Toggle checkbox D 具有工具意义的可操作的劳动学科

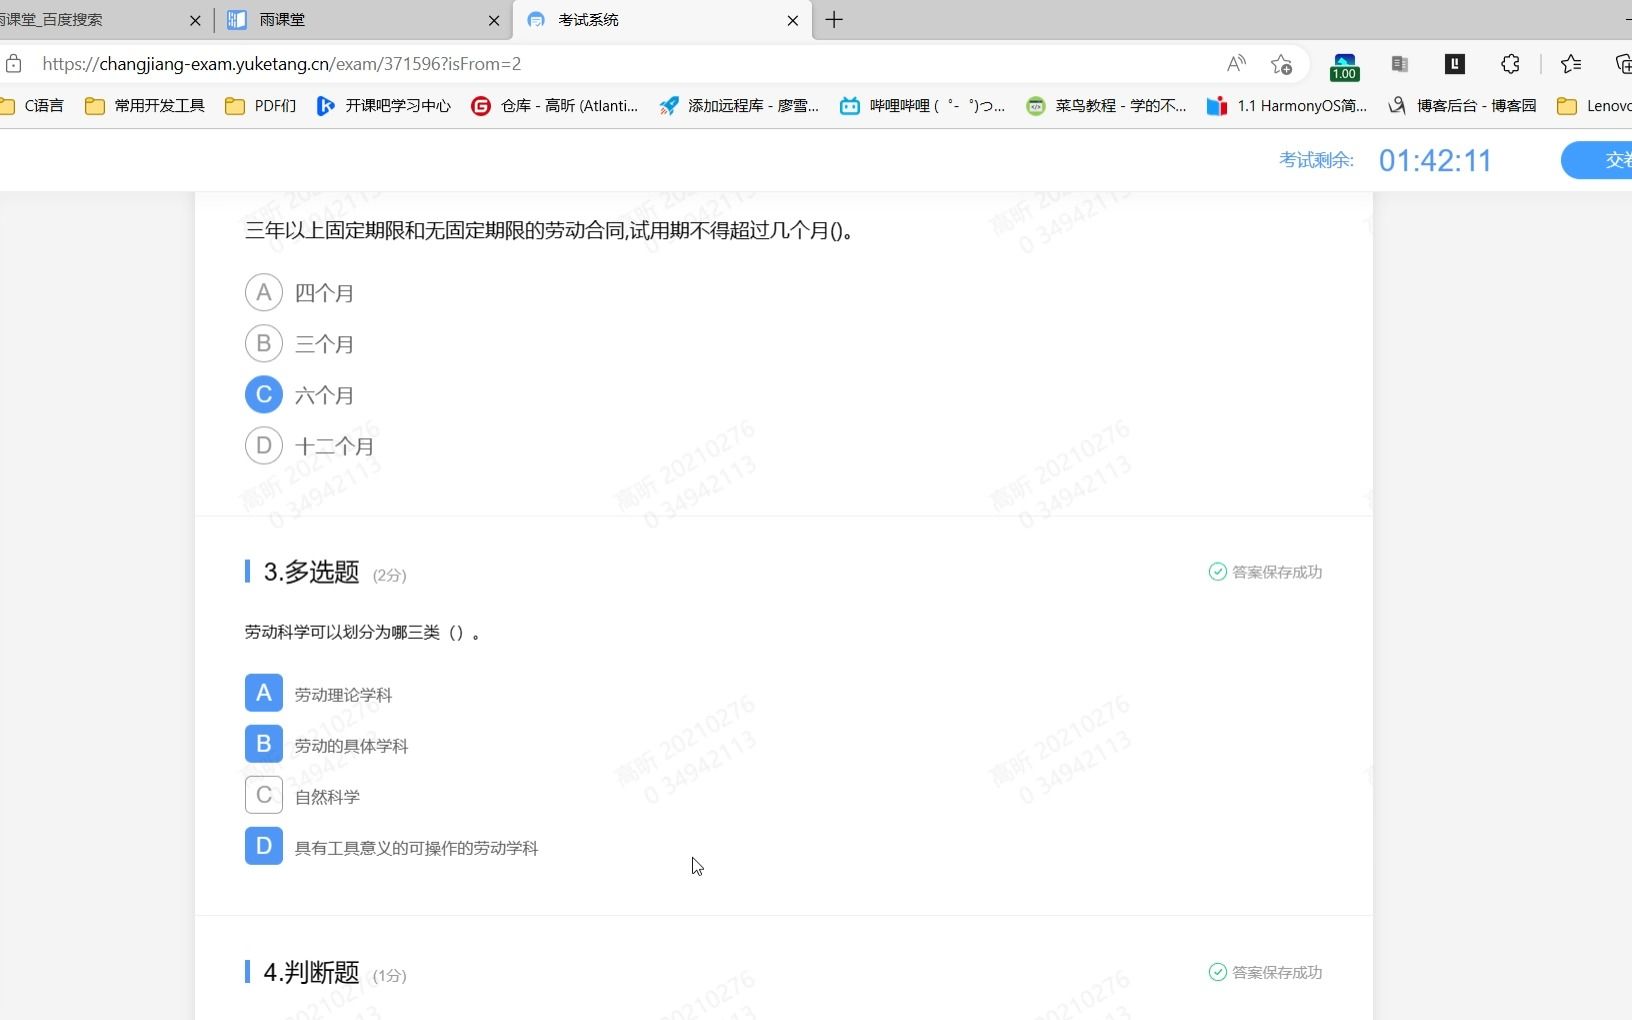click(x=264, y=846)
